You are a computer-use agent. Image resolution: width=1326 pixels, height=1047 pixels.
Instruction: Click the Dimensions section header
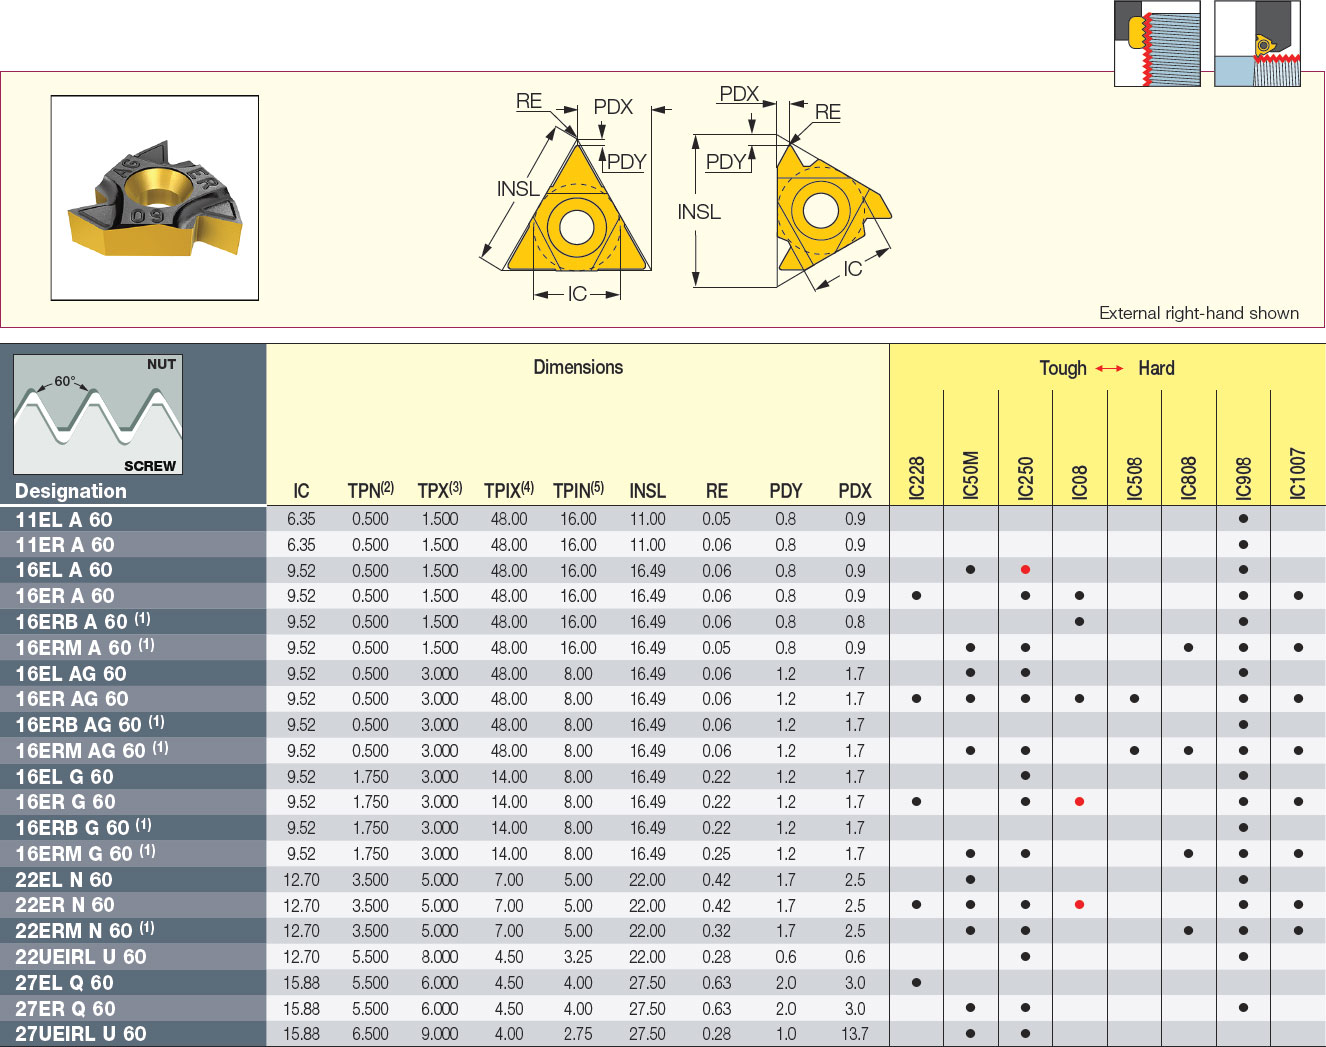(x=578, y=368)
